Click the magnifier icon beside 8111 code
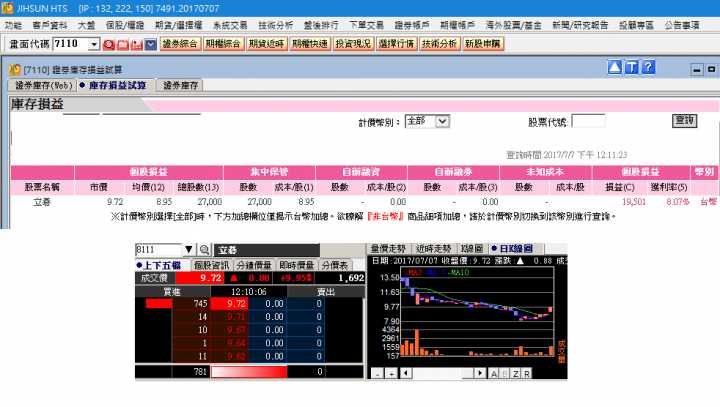Viewport: 720px width, 407px height. point(204,250)
